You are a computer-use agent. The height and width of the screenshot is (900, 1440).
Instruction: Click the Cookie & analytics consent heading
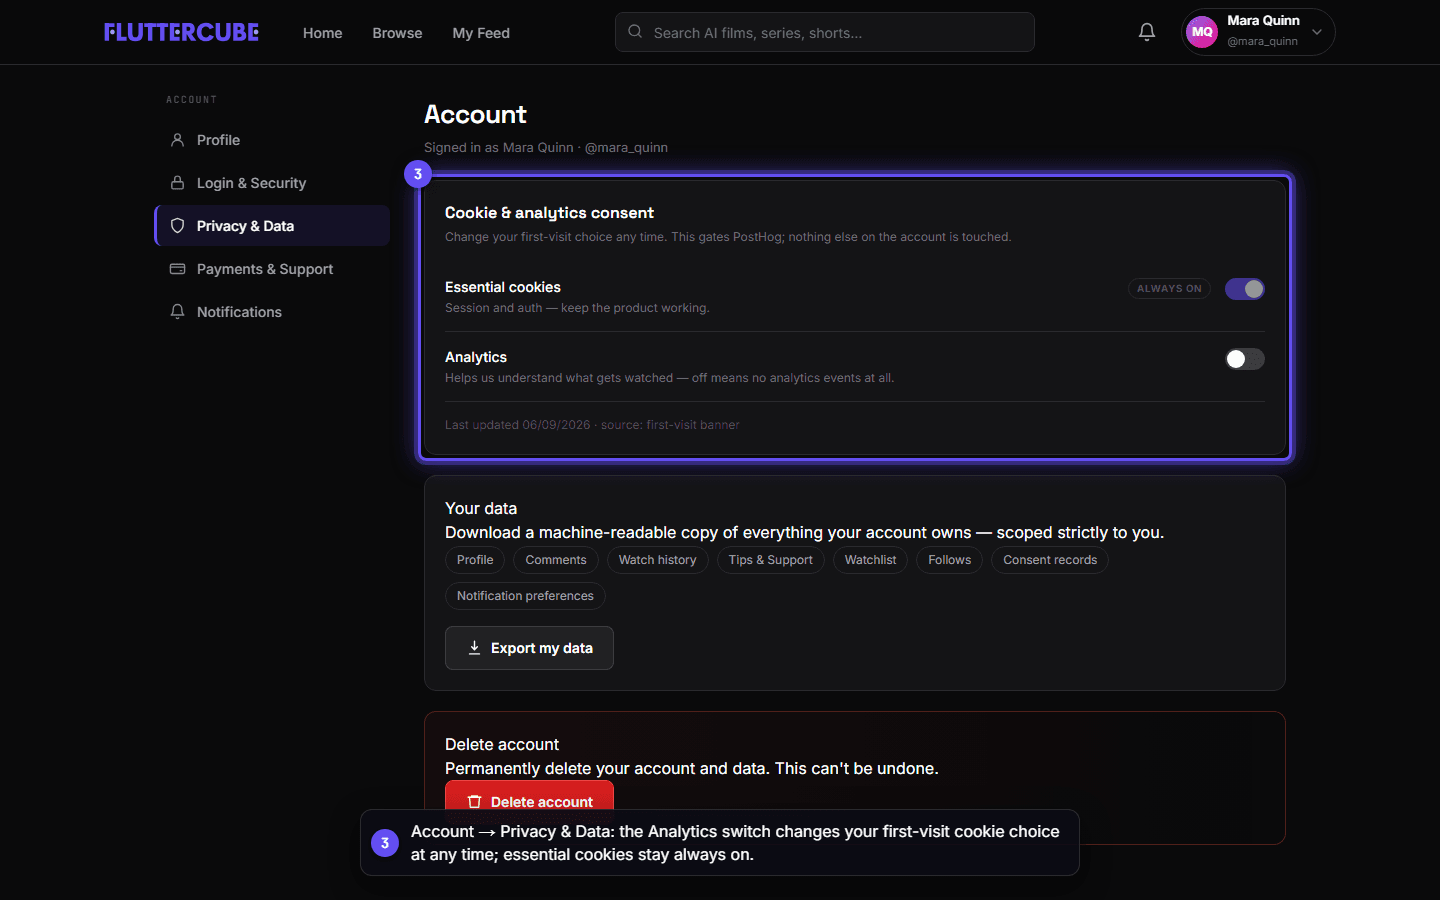click(549, 213)
